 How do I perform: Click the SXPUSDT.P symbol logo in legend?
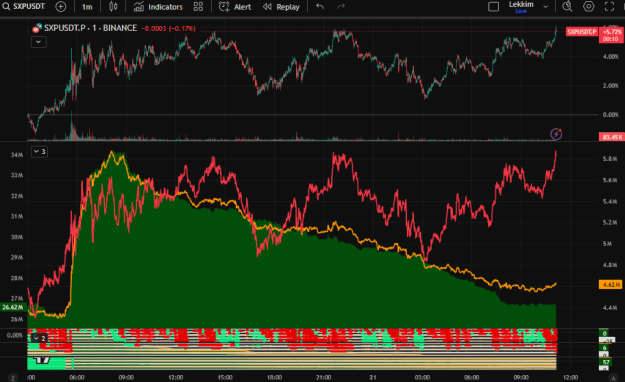tap(37, 28)
